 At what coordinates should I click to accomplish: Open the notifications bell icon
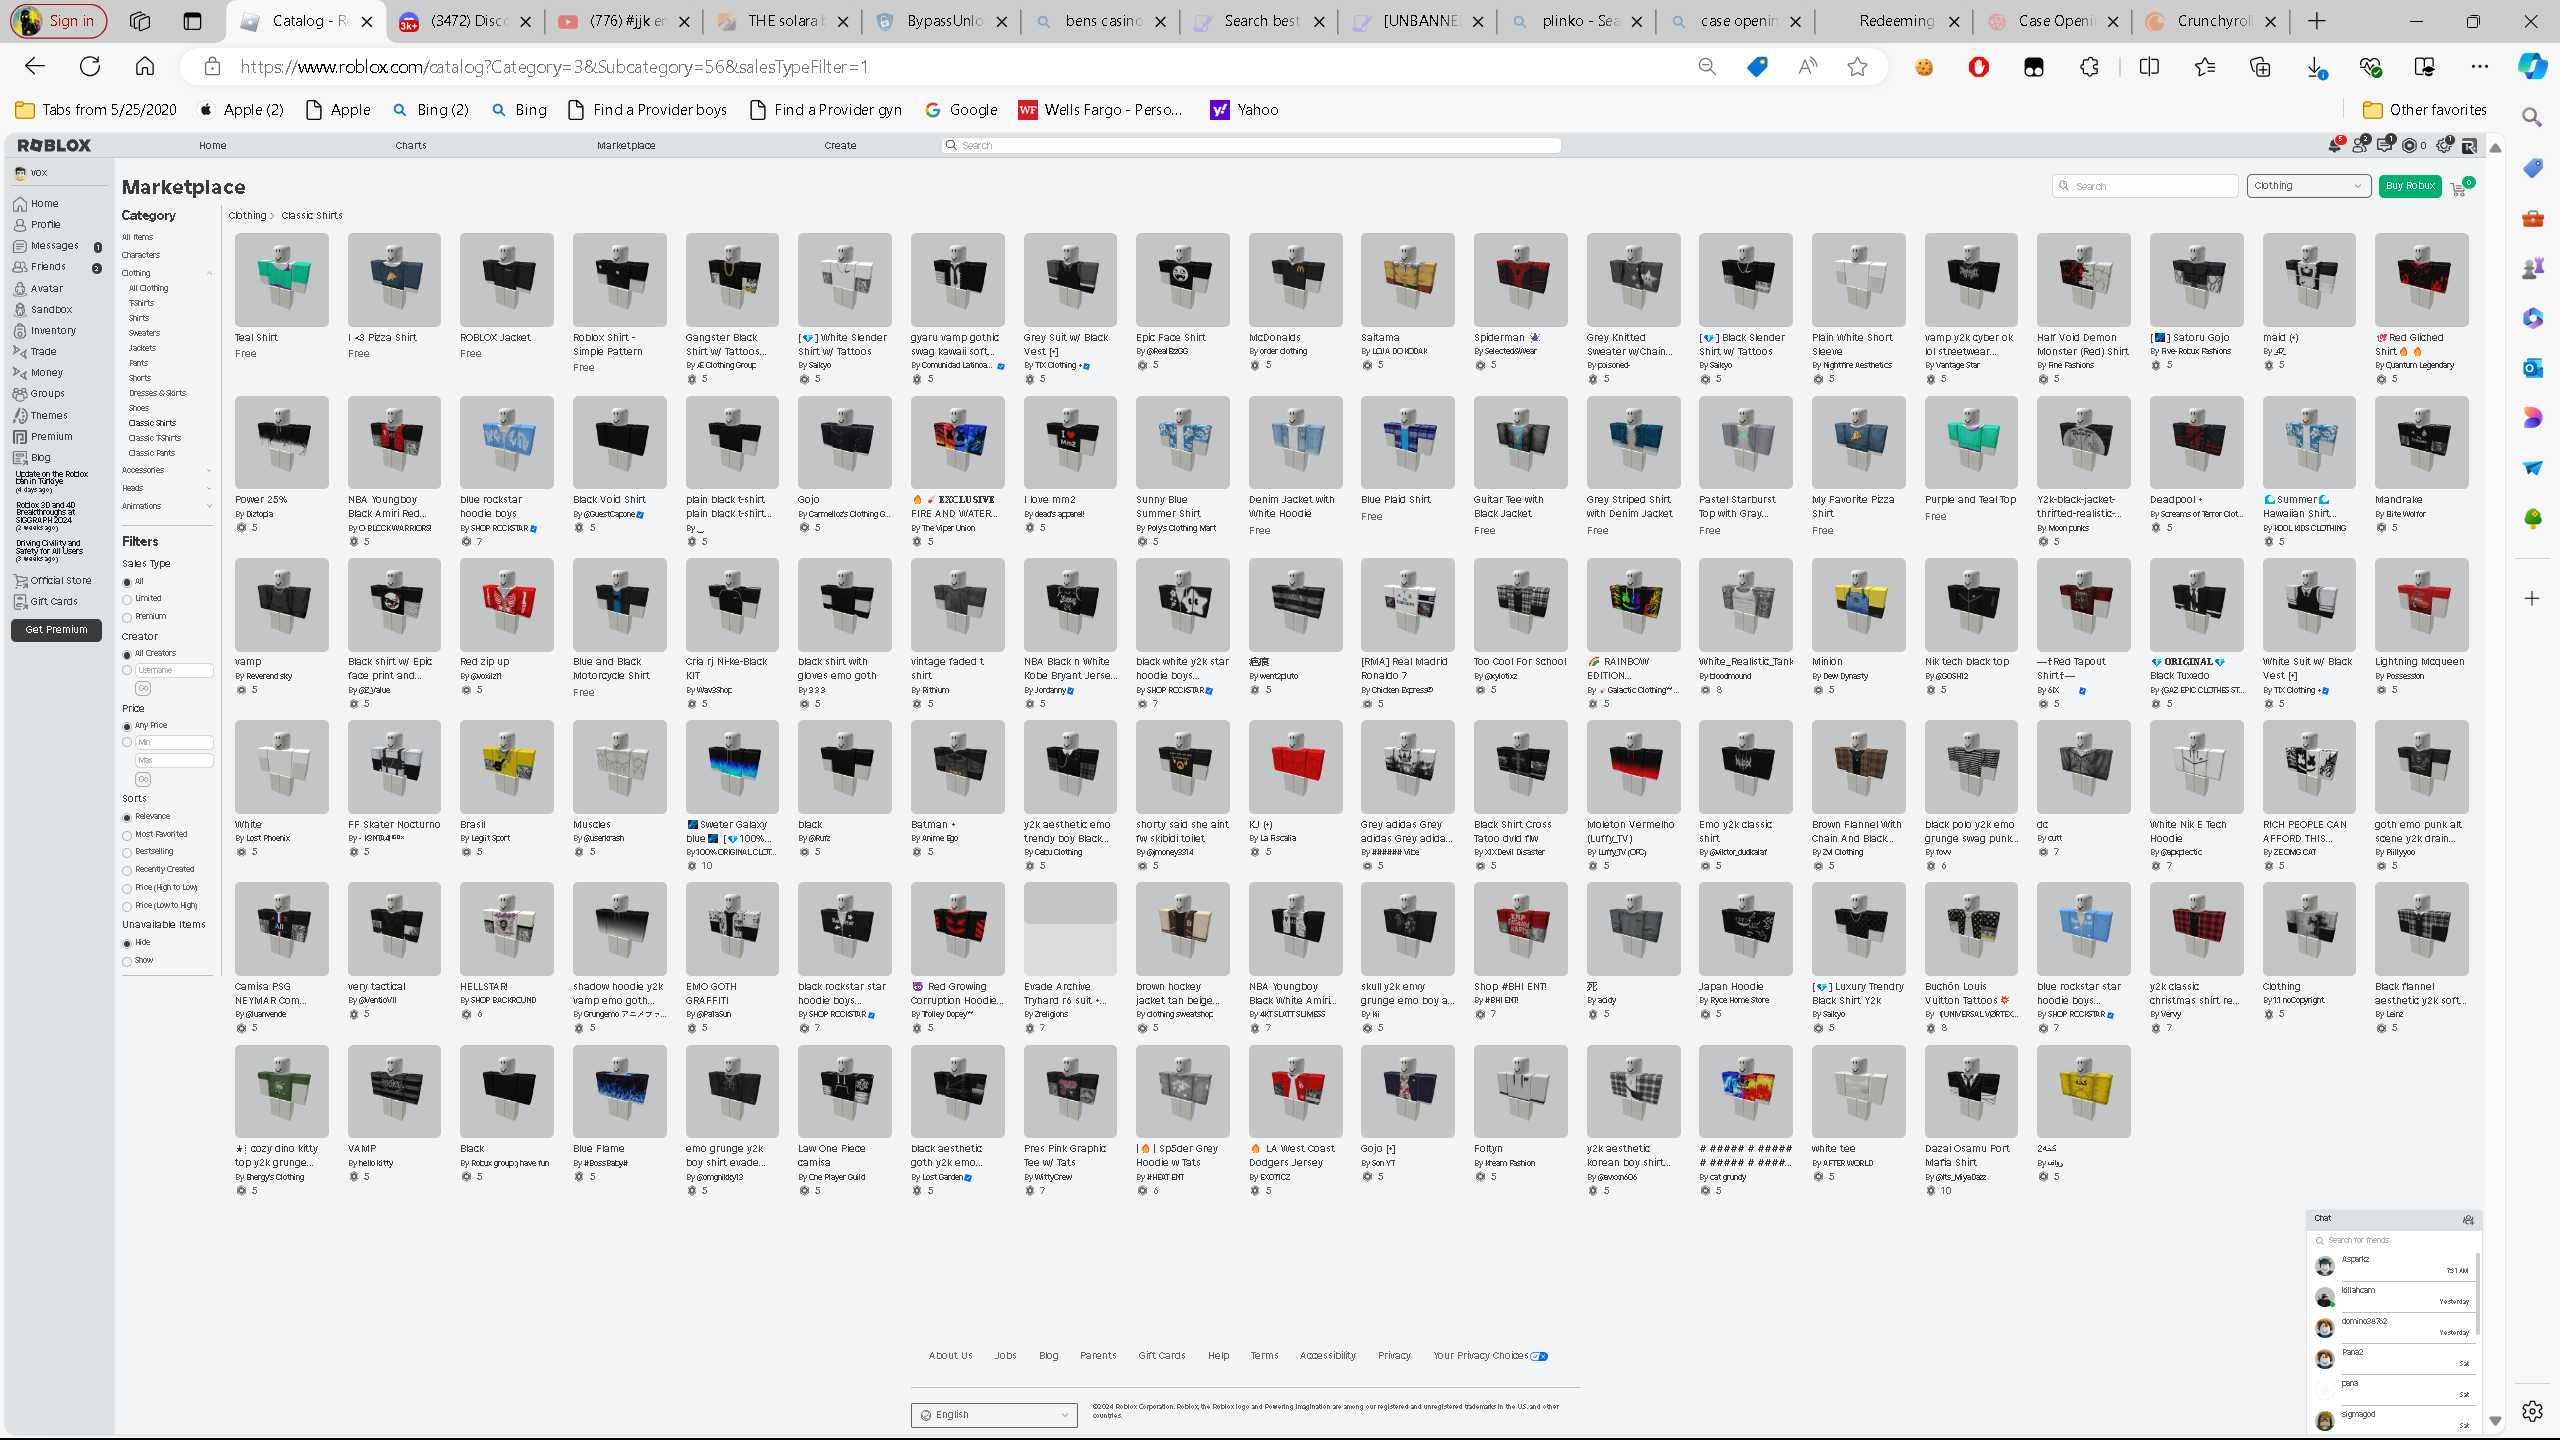point(2334,146)
